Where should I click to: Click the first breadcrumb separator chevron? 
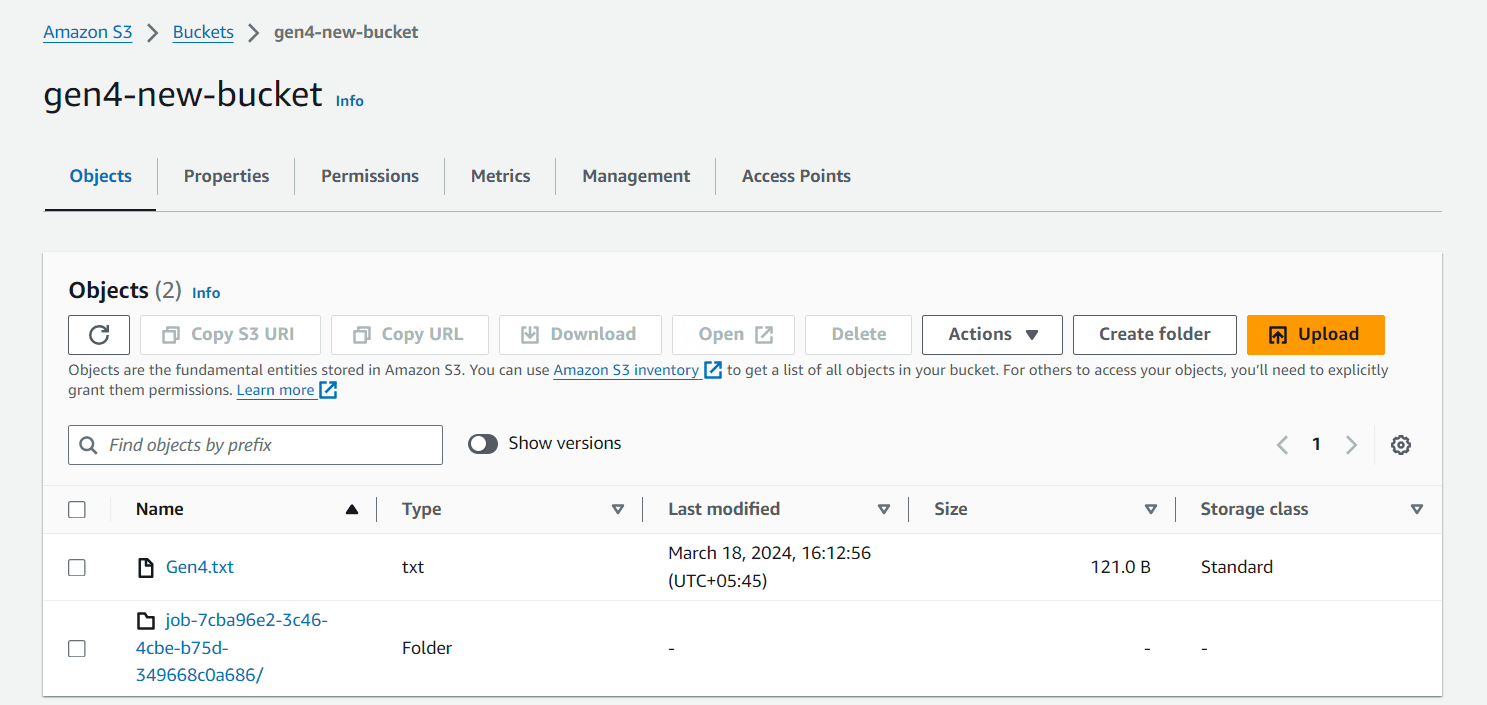point(153,32)
